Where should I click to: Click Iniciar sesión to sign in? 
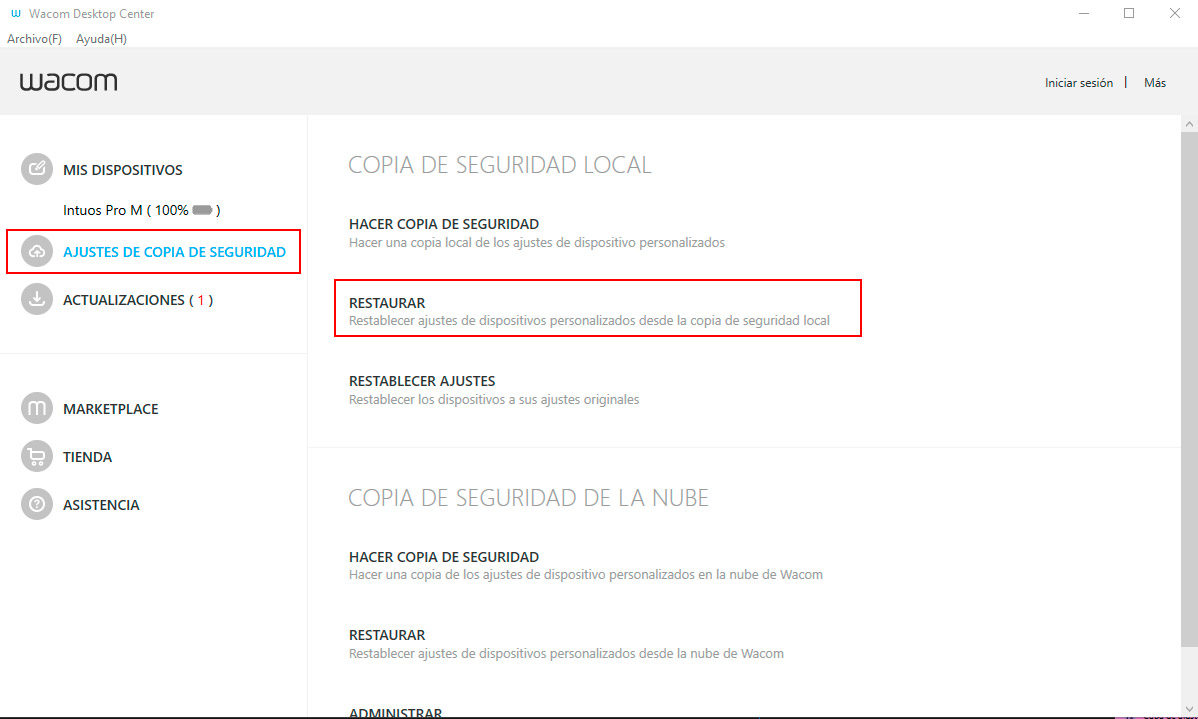pos(1078,83)
